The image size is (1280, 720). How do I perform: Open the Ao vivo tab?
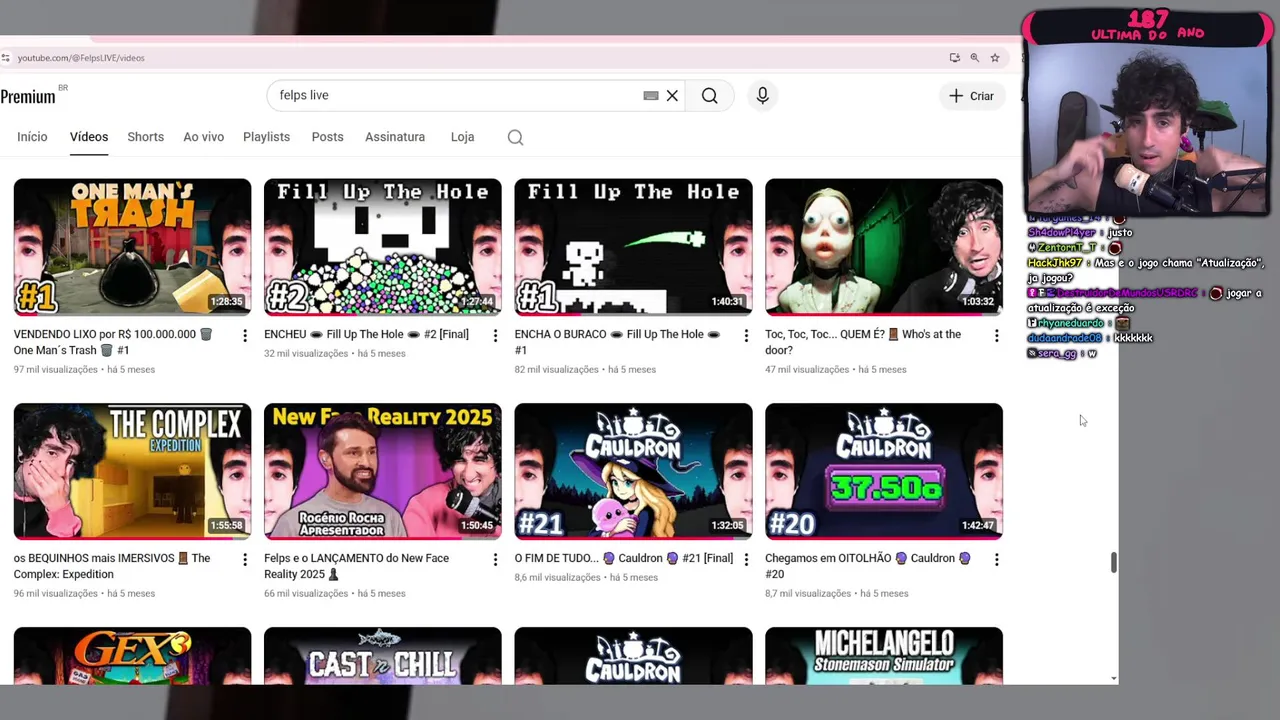click(203, 137)
